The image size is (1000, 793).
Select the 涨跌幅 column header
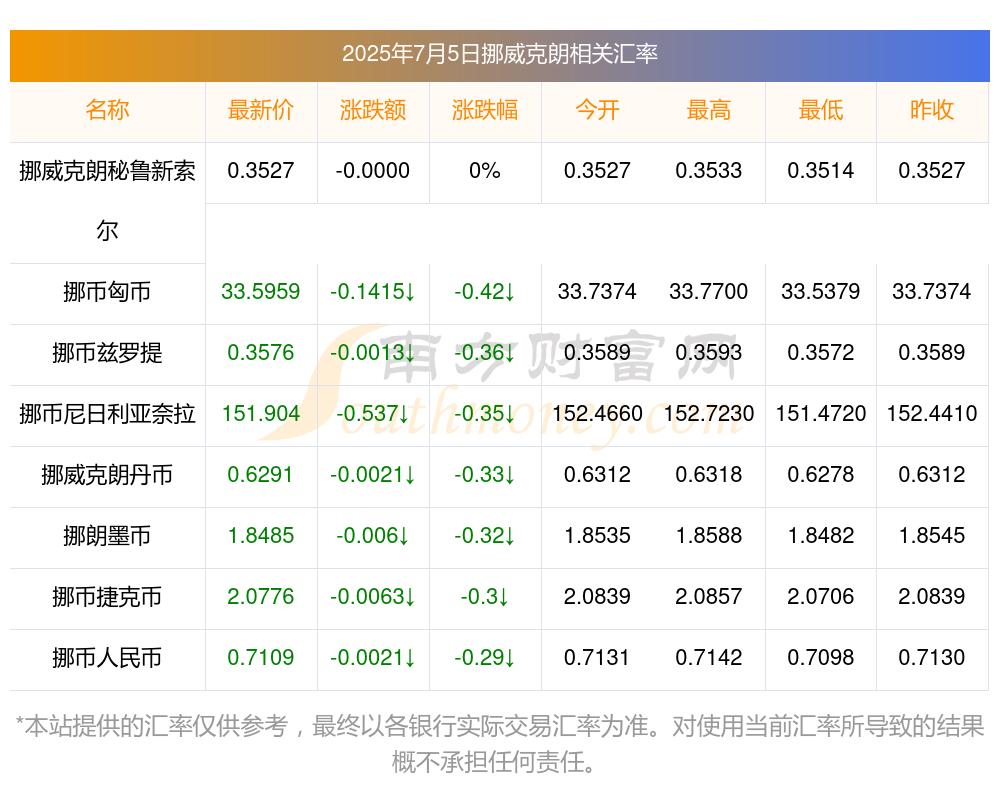485,110
